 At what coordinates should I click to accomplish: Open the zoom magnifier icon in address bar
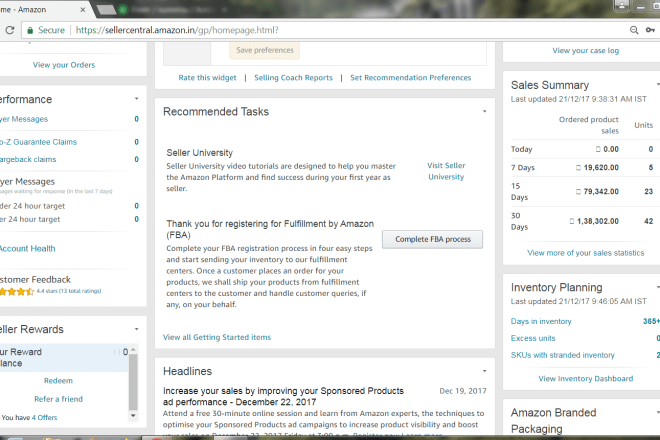pos(634,30)
